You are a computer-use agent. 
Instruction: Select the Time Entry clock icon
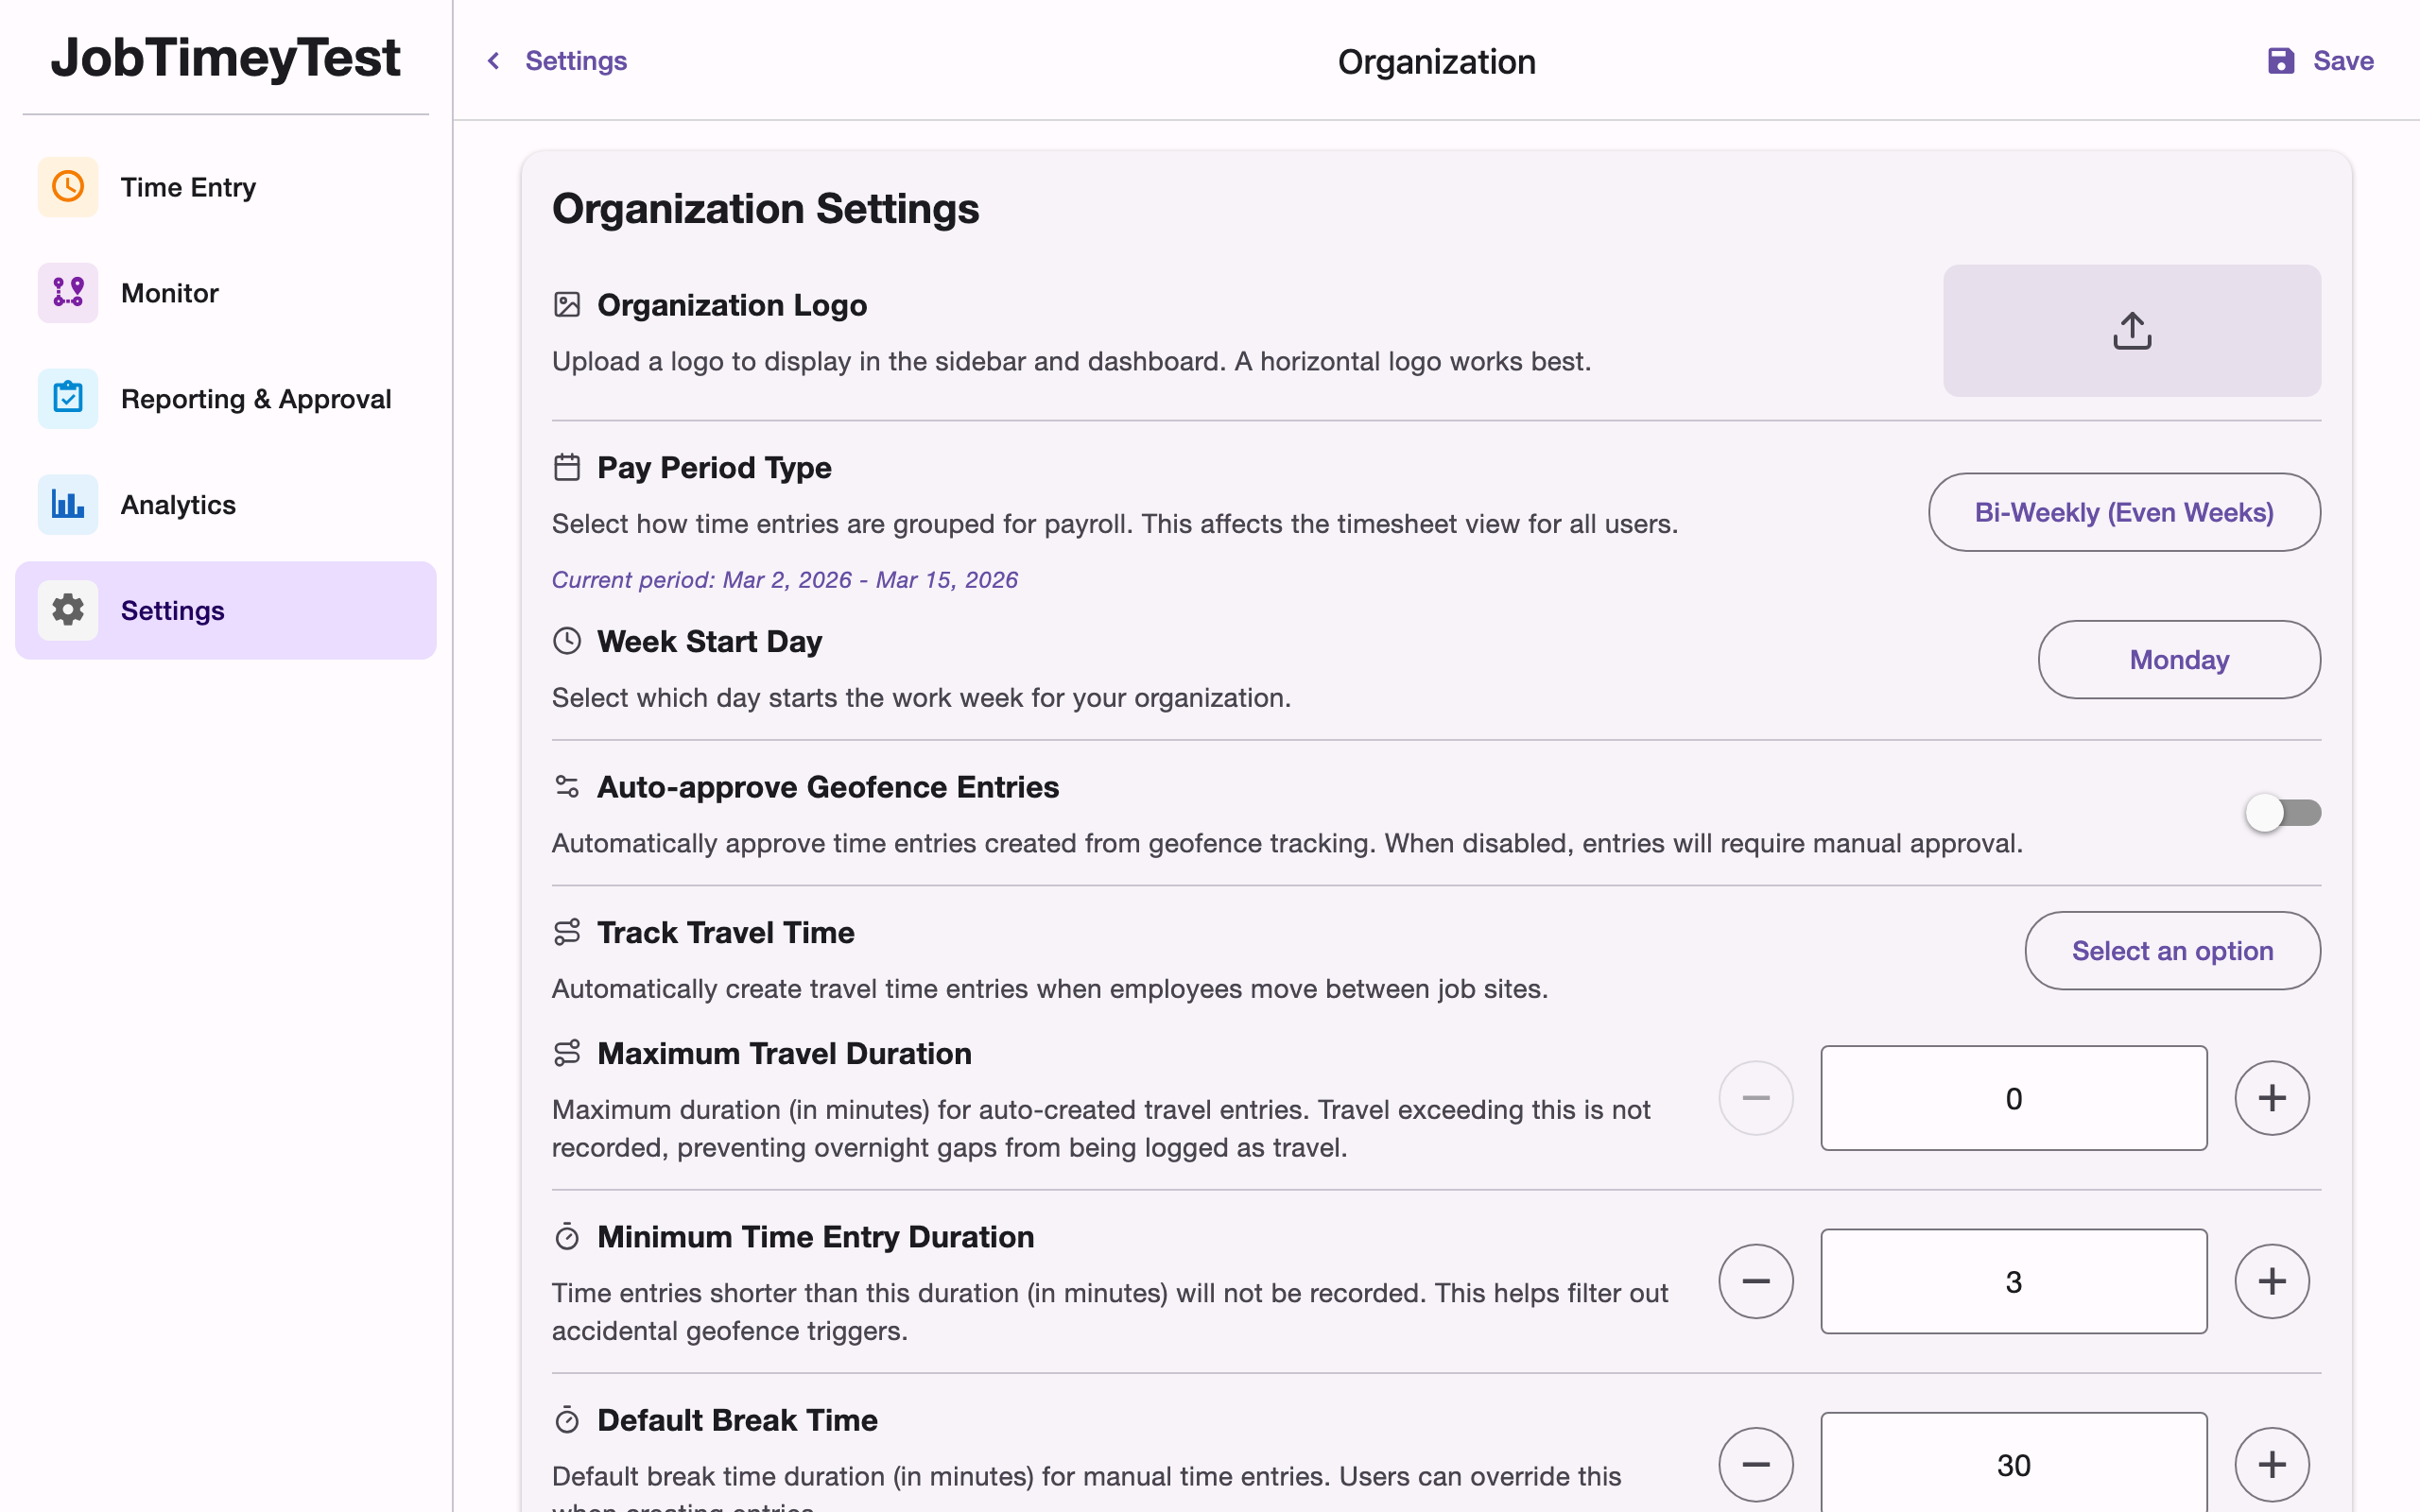pyautogui.click(x=67, y=186)
